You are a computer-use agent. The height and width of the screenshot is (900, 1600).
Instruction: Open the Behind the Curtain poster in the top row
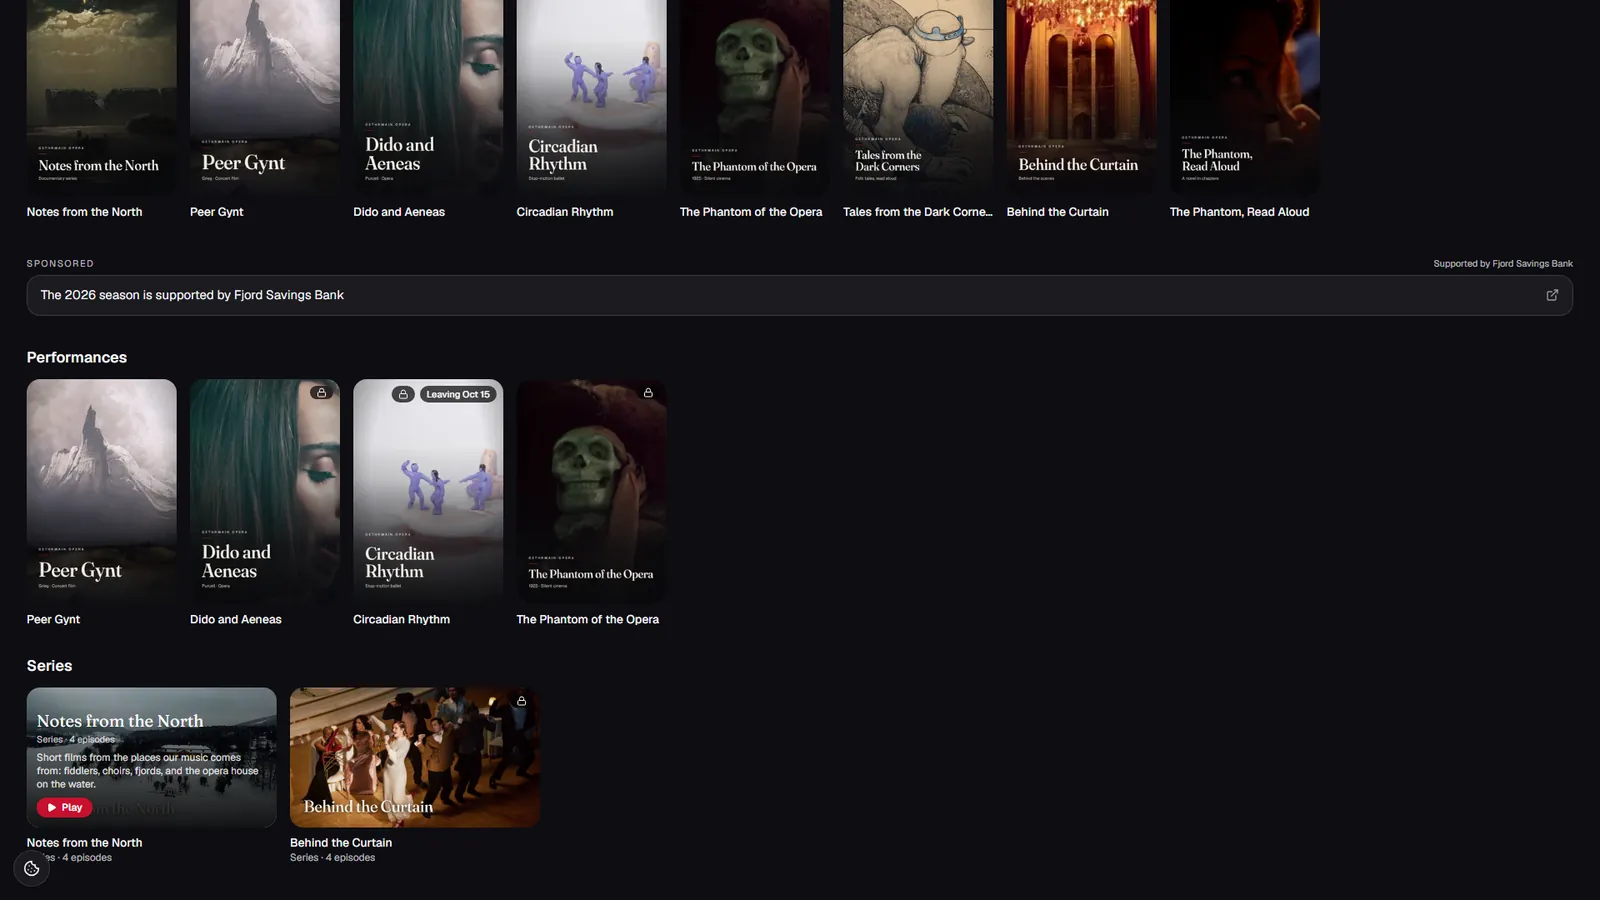point(1081,97)
